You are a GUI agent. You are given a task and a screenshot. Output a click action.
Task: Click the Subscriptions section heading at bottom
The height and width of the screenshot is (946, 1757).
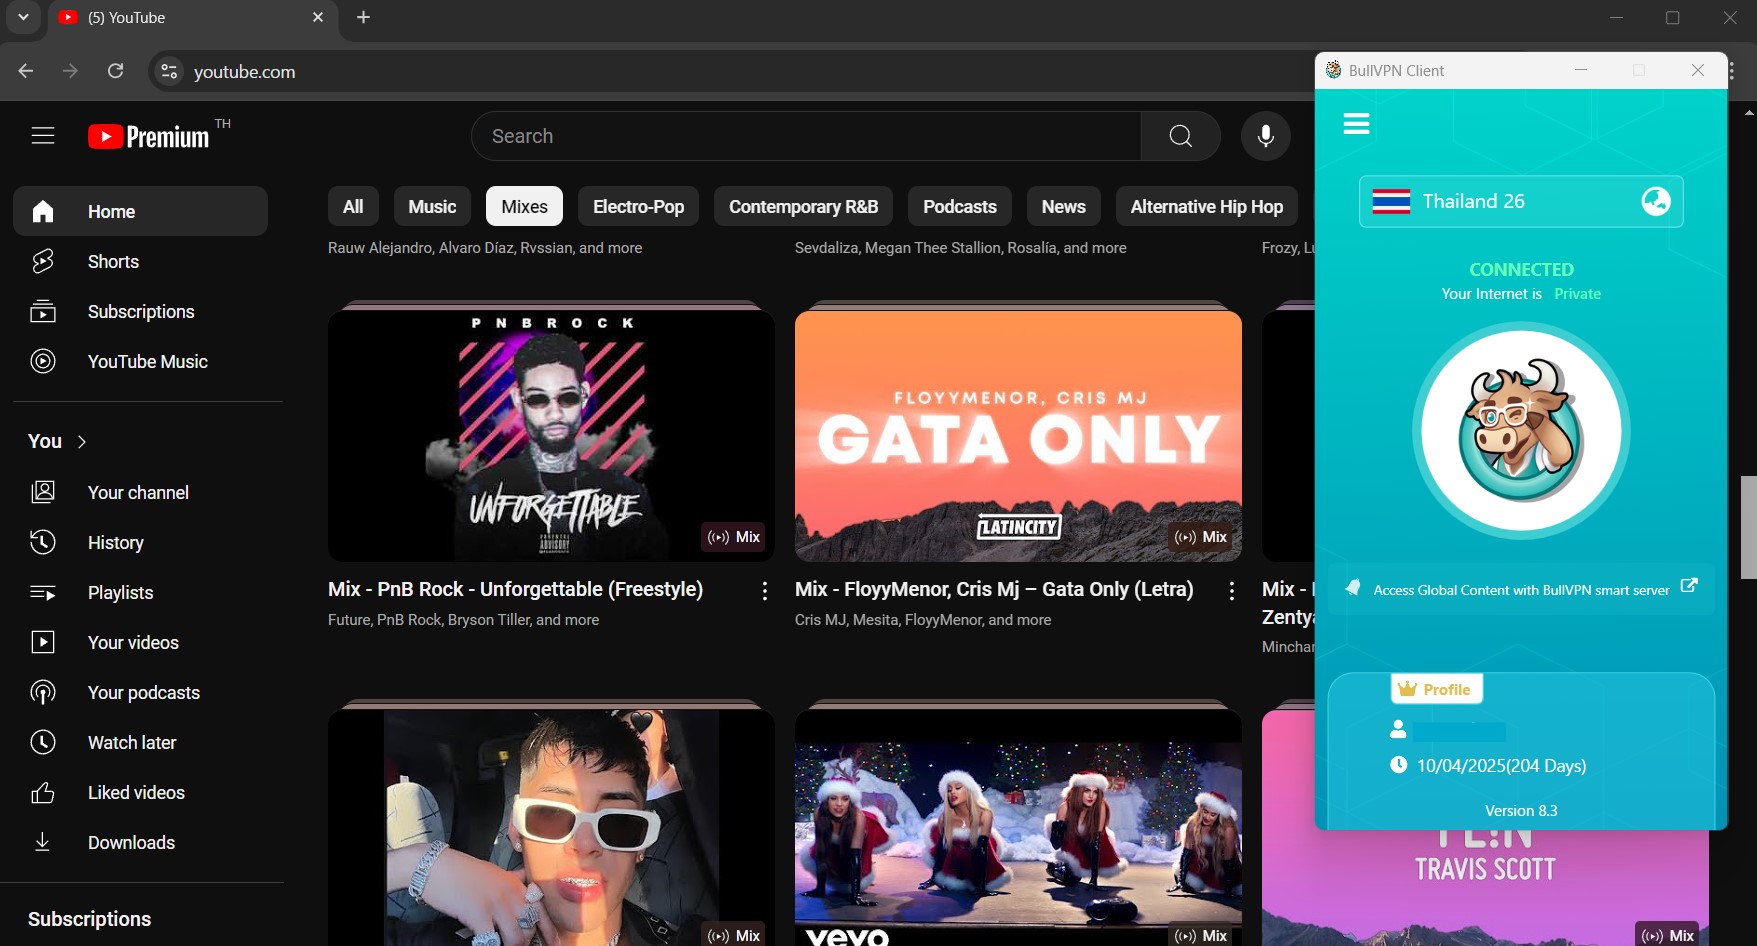(90, 919)
